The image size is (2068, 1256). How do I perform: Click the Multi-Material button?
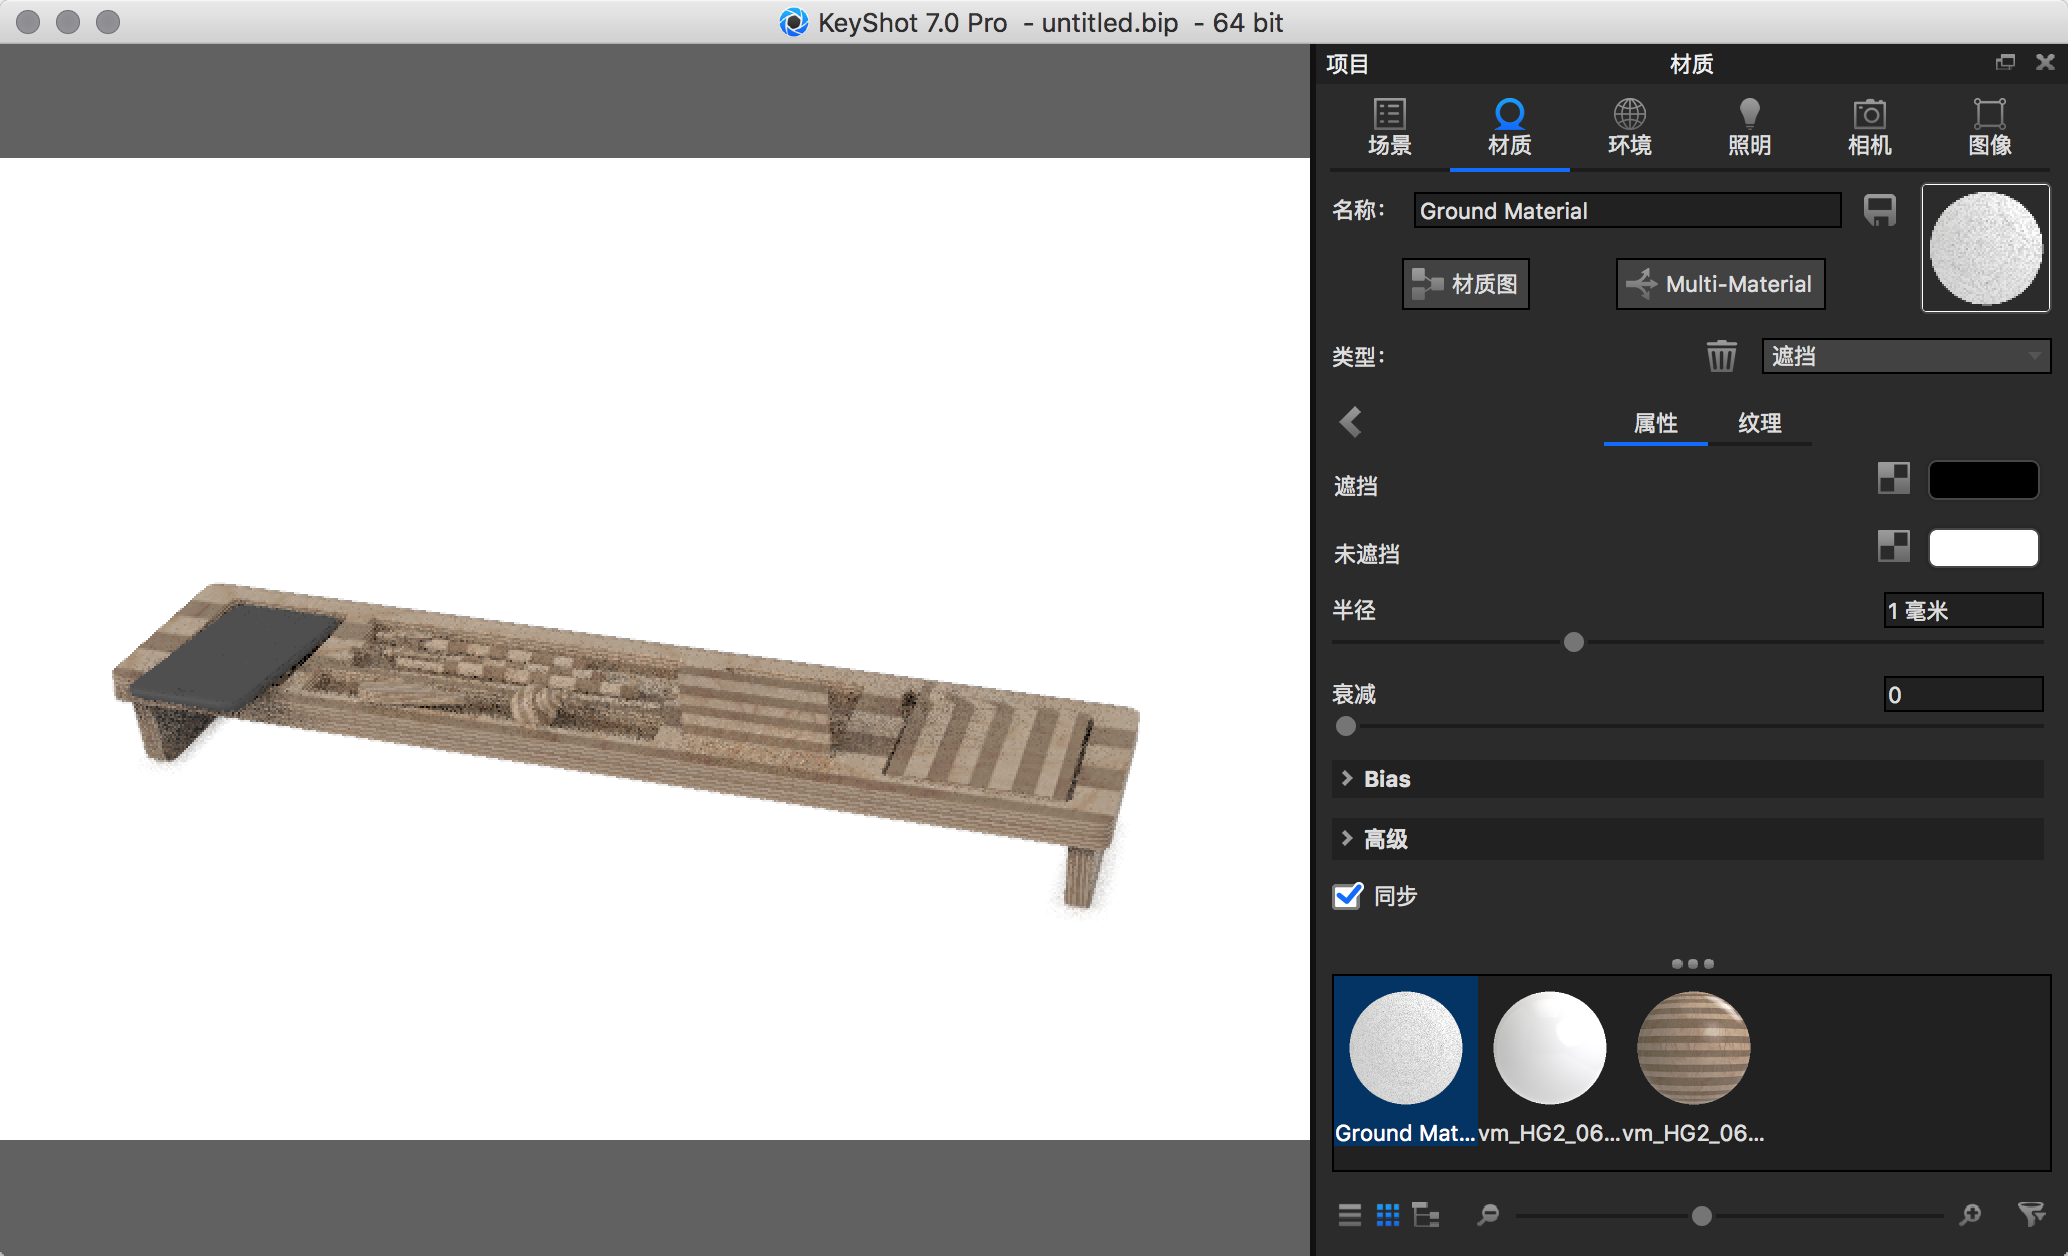[1720, 284]
